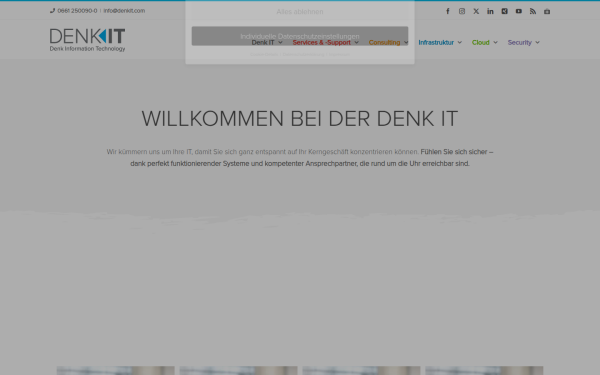Click the briefcase icon in top bar
600x375 pixels.
[x=547, y=11]
